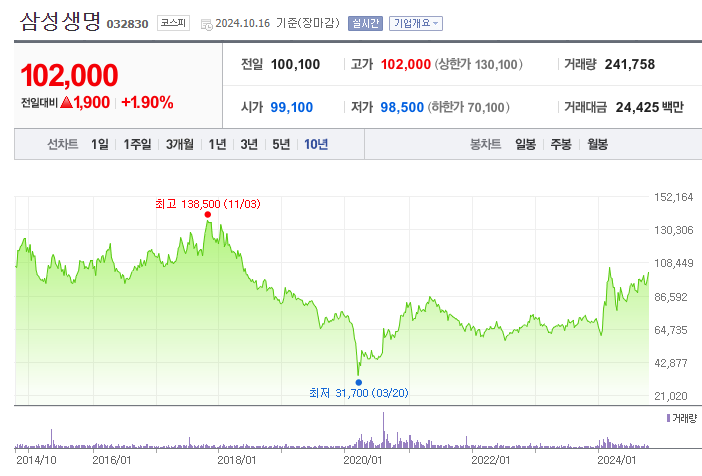Switch chart to 1년 range
Viewport: 702px width, 476px height.
[217, 144]
